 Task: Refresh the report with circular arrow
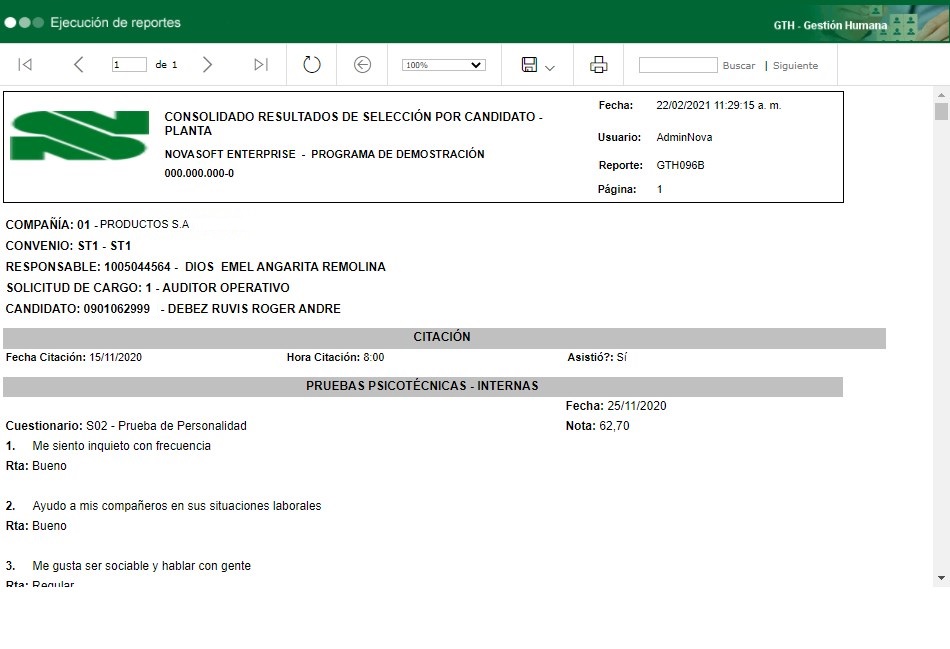tap(311, 64)
